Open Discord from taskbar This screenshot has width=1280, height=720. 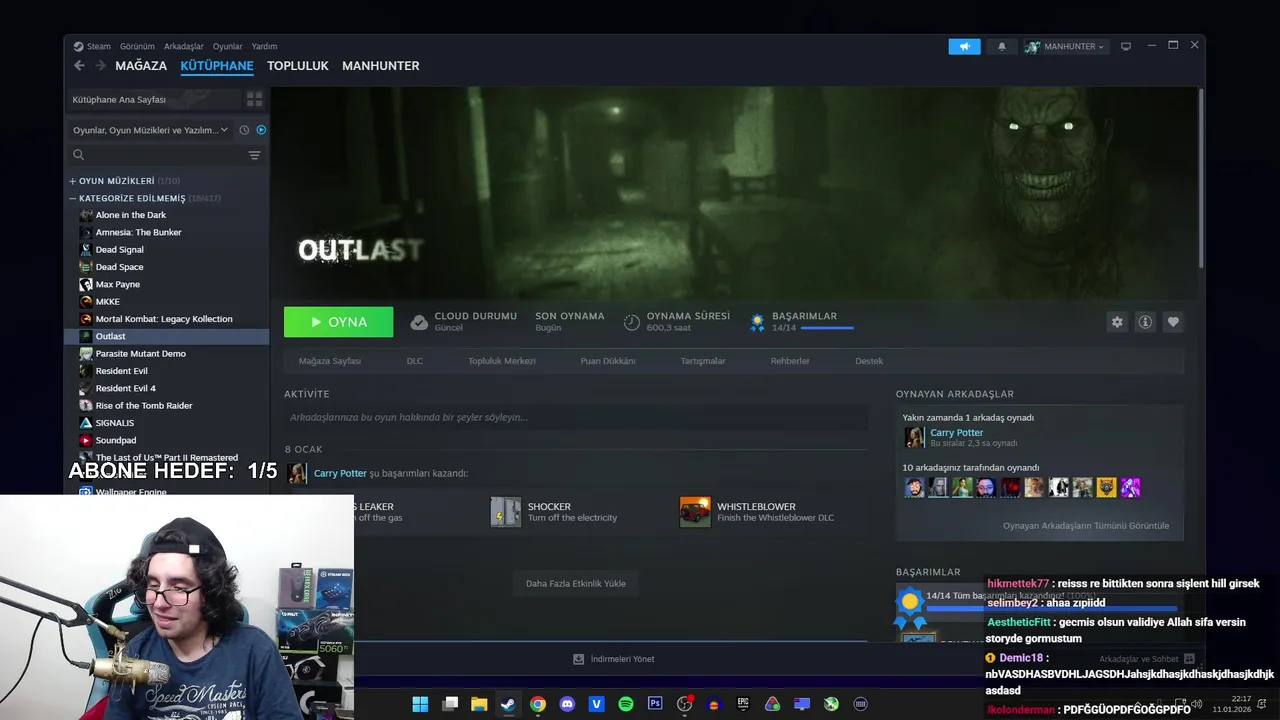click(567, 704)
